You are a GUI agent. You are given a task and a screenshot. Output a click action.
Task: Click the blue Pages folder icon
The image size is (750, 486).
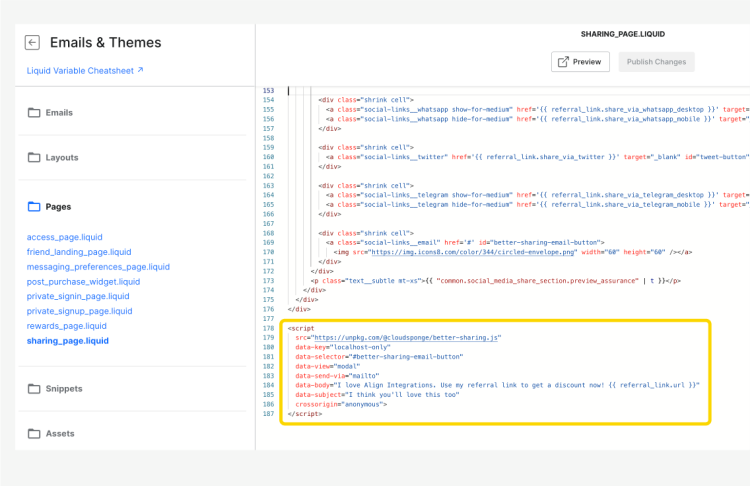(x=34, y=207)
